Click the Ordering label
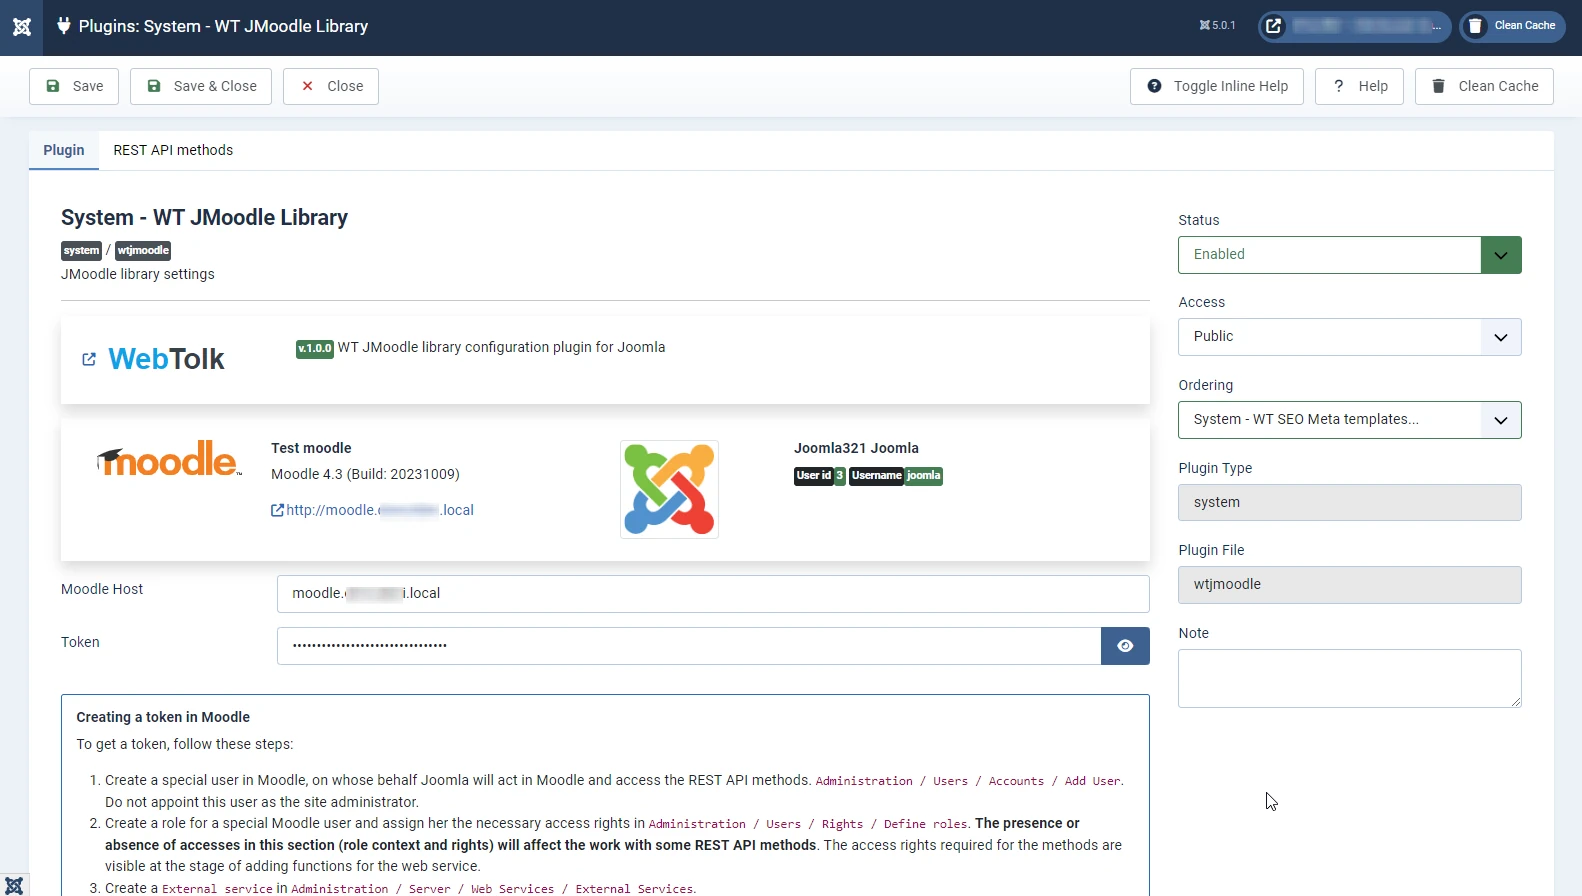Screen dimensions: 1582x896 (1205, 385)
